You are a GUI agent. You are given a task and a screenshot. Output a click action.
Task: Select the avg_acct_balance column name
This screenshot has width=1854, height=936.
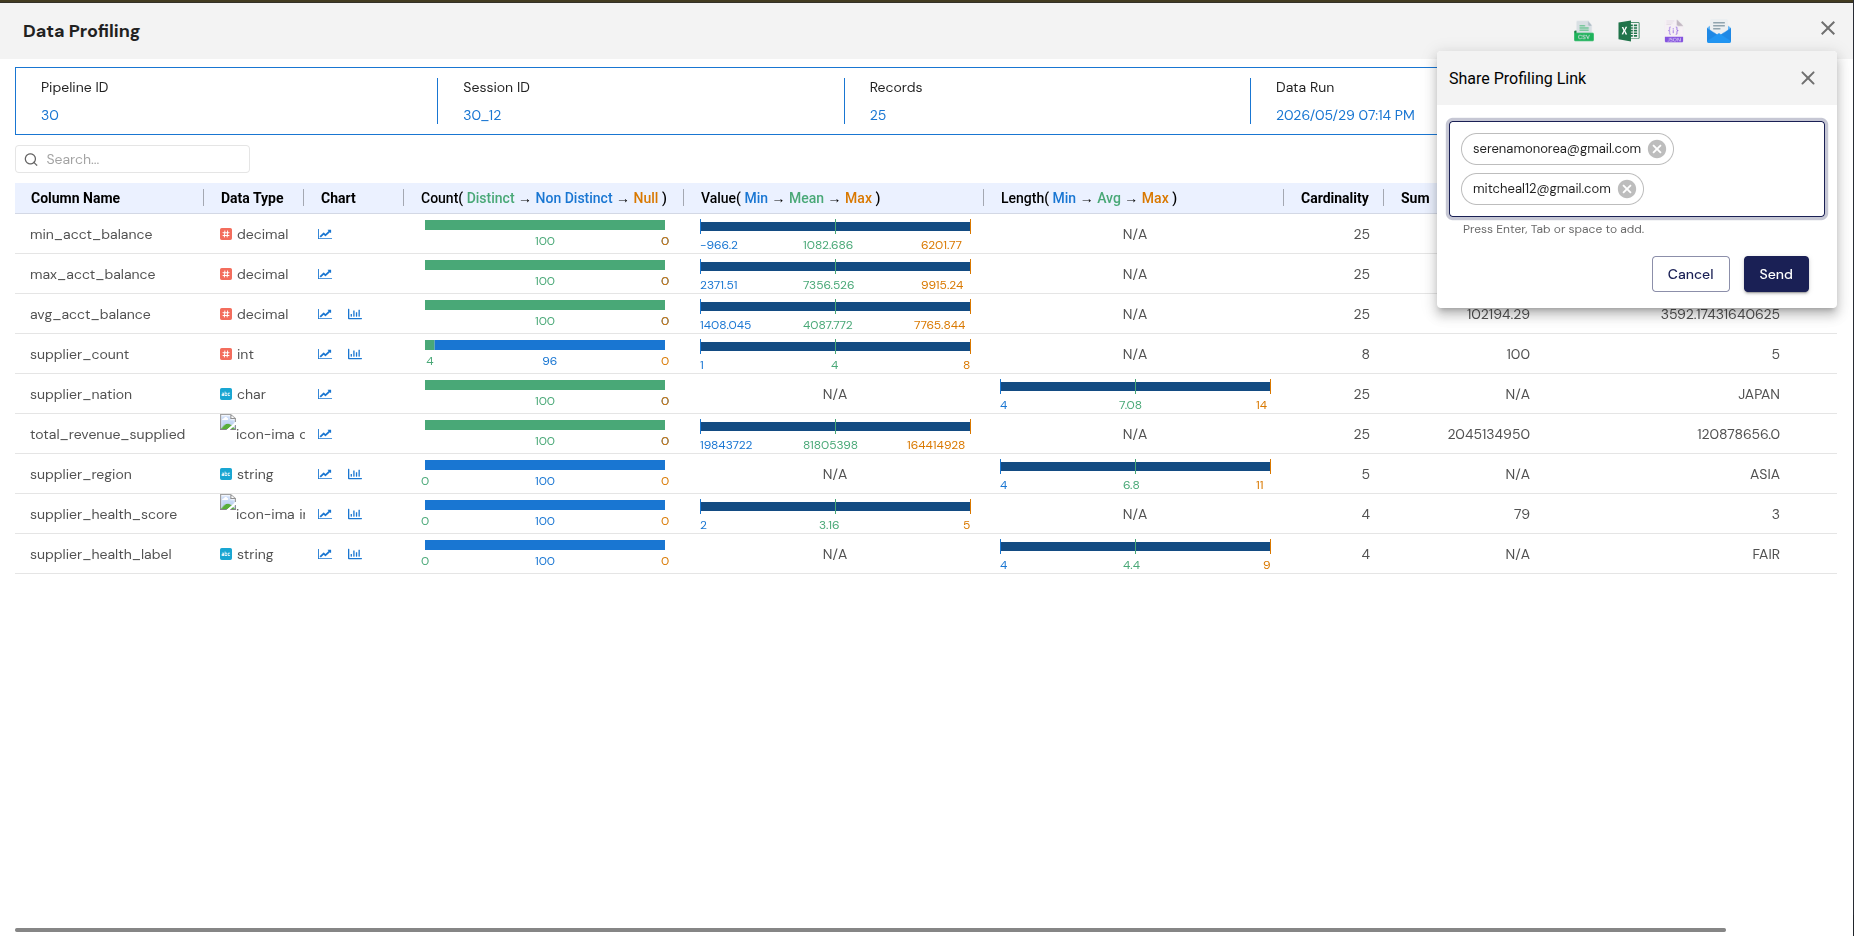pos(90,314)
